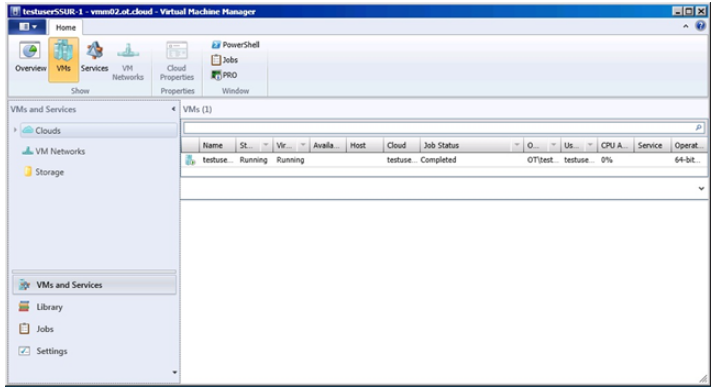This screenshot has width=722, height=392.
Task: Select Clouds in the tree
Action: pyautogui.click(x=98, y=131)
